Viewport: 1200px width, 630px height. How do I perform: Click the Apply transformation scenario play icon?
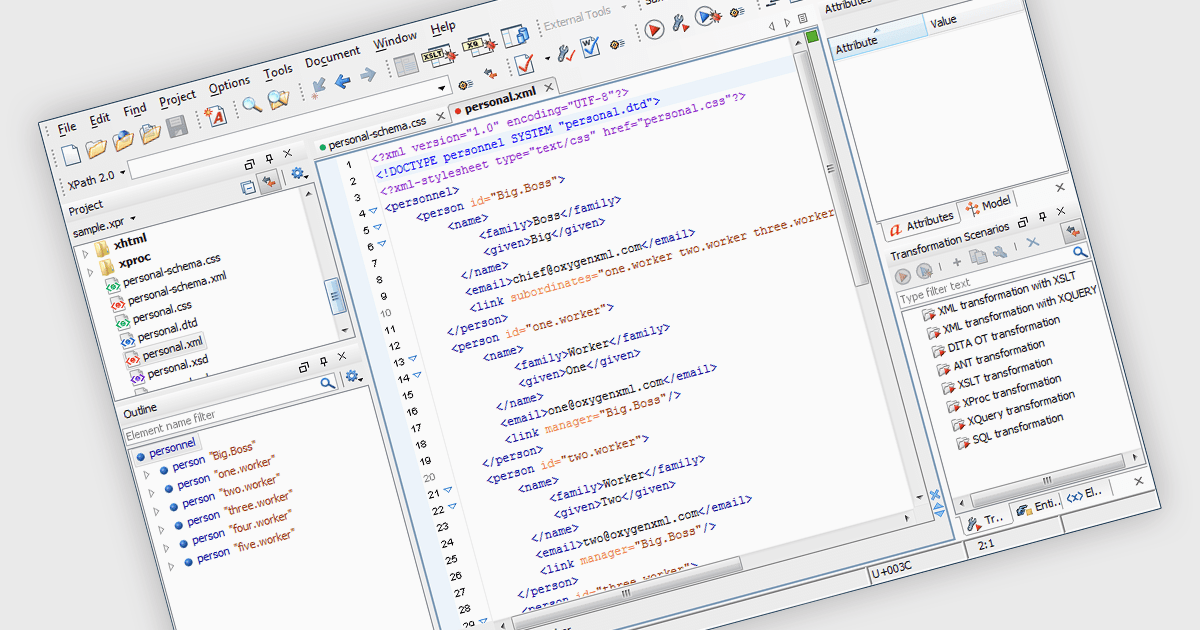654,30
